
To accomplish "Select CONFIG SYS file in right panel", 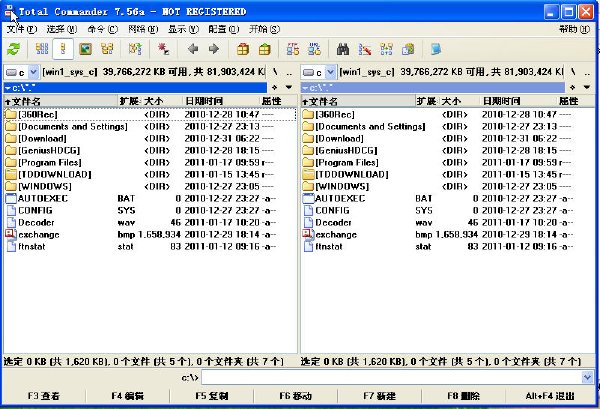I will 447,210.
